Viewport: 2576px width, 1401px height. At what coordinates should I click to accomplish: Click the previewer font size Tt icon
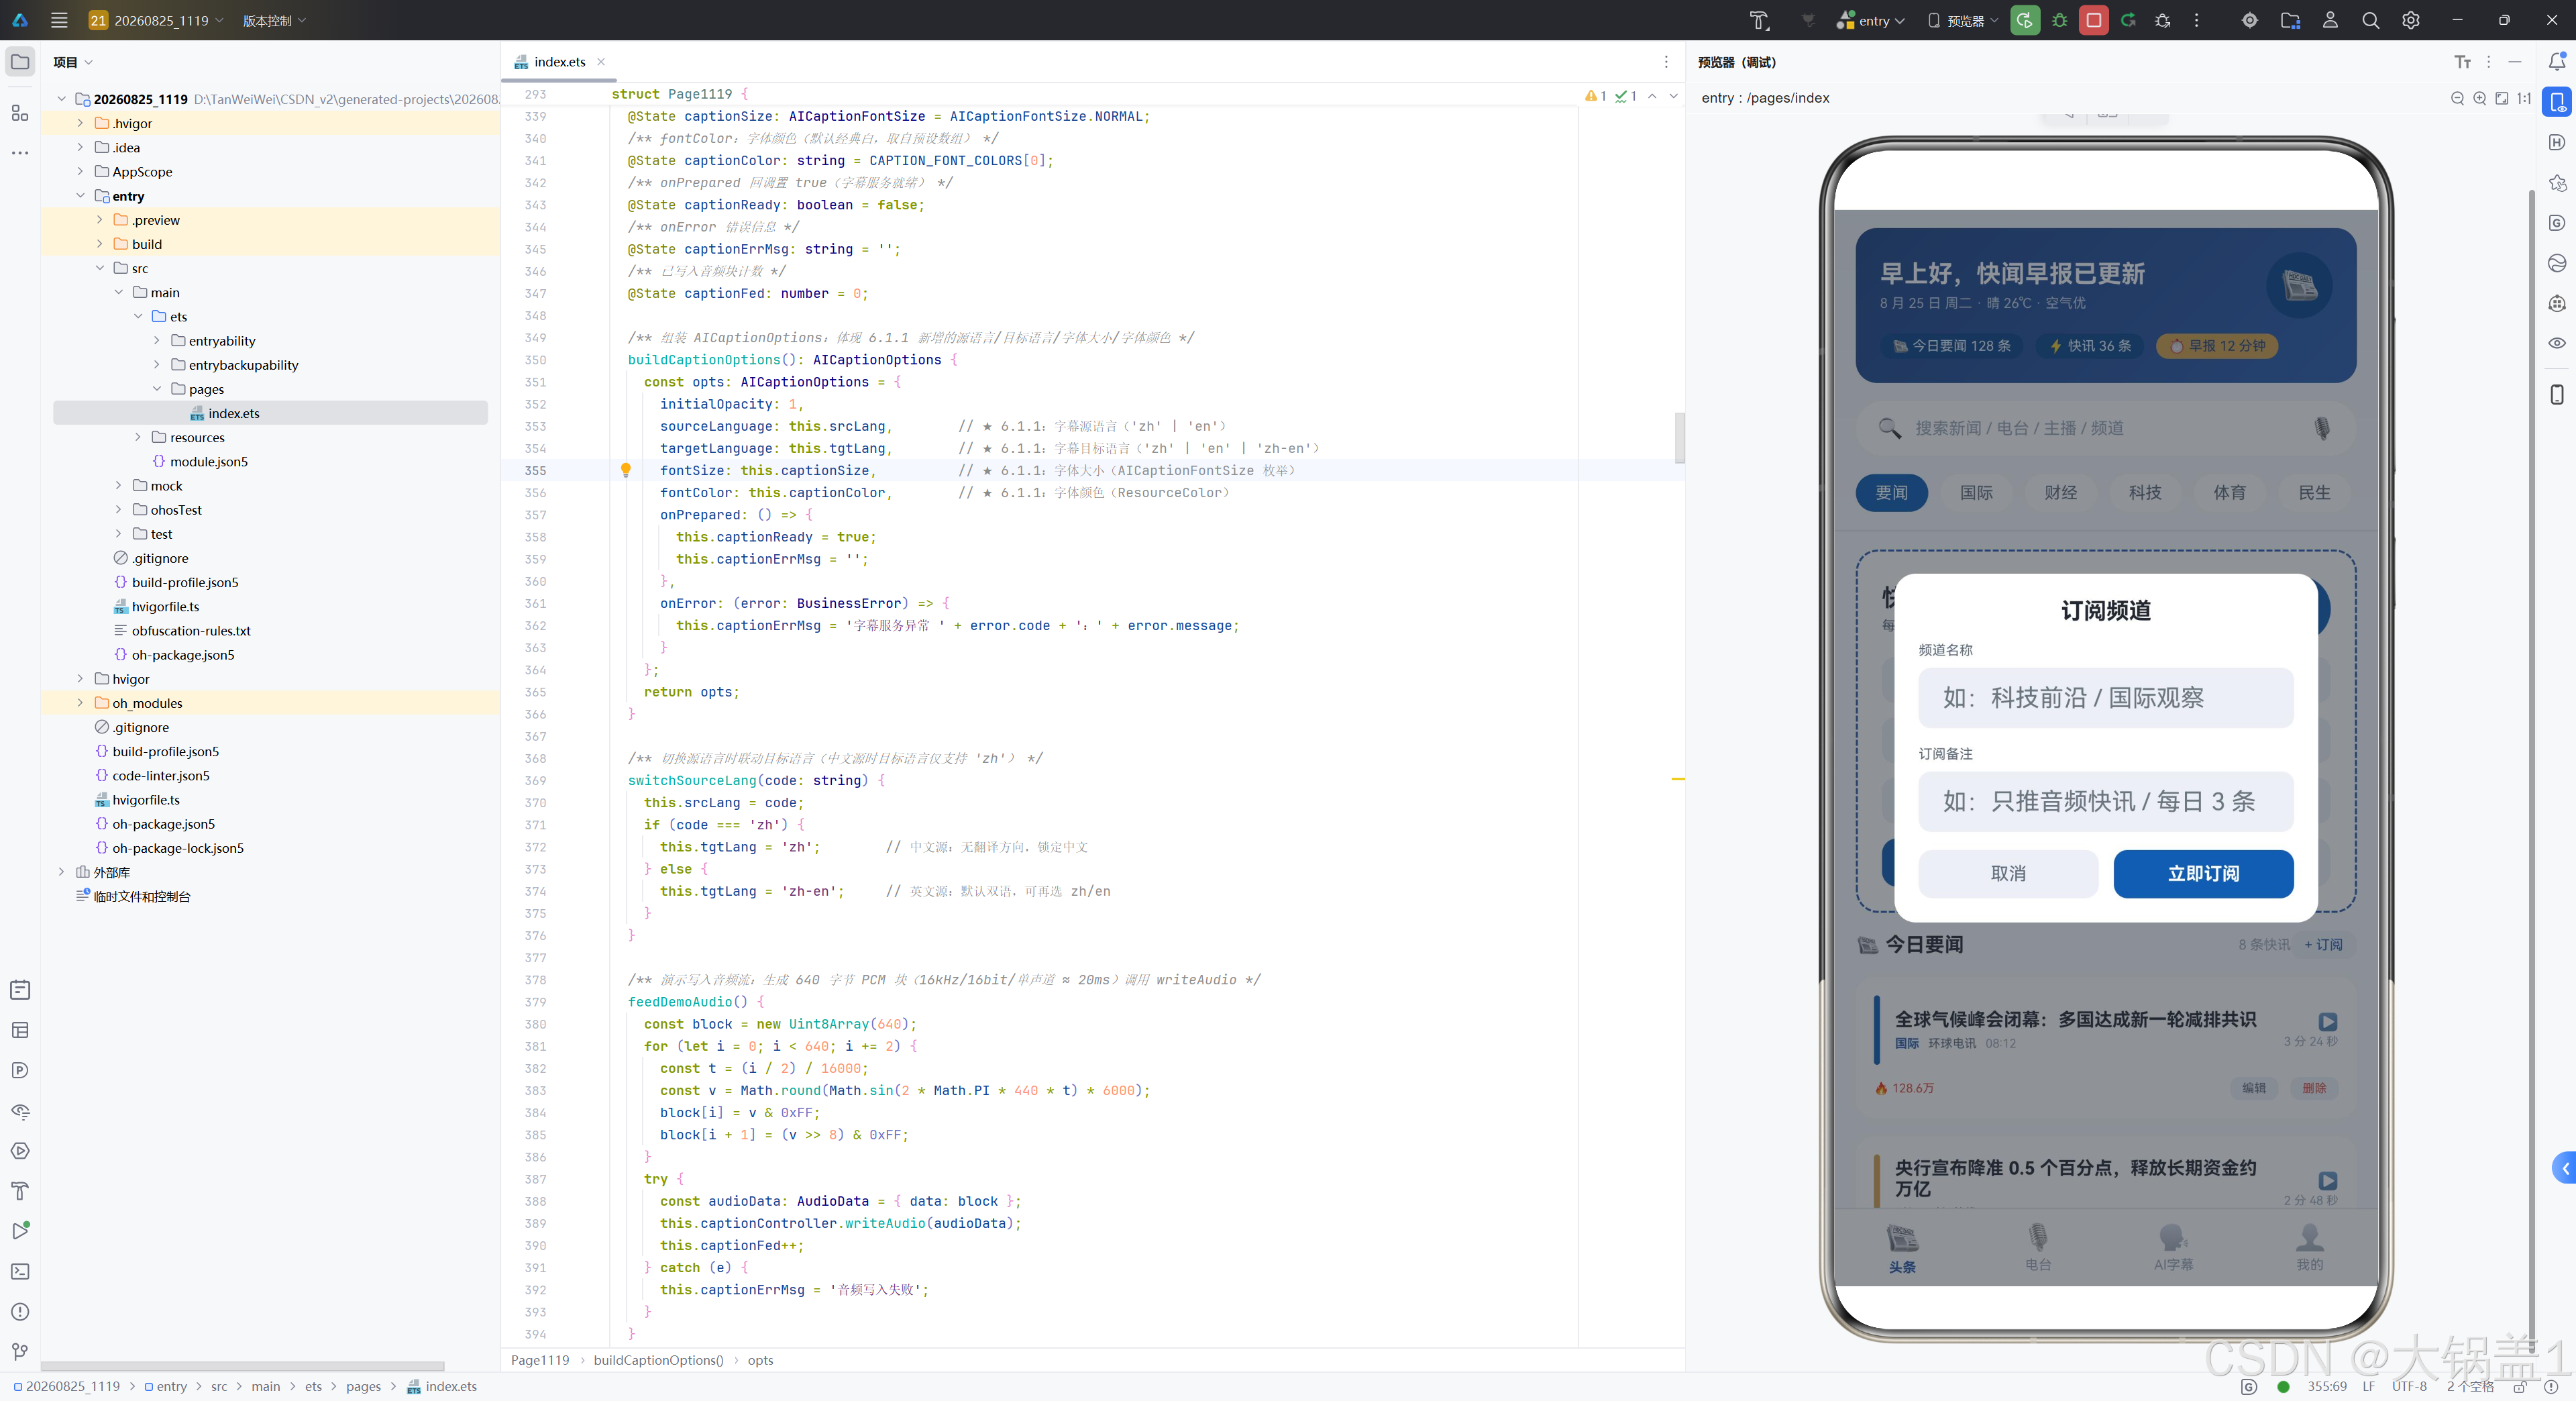tap(2462, 62)
